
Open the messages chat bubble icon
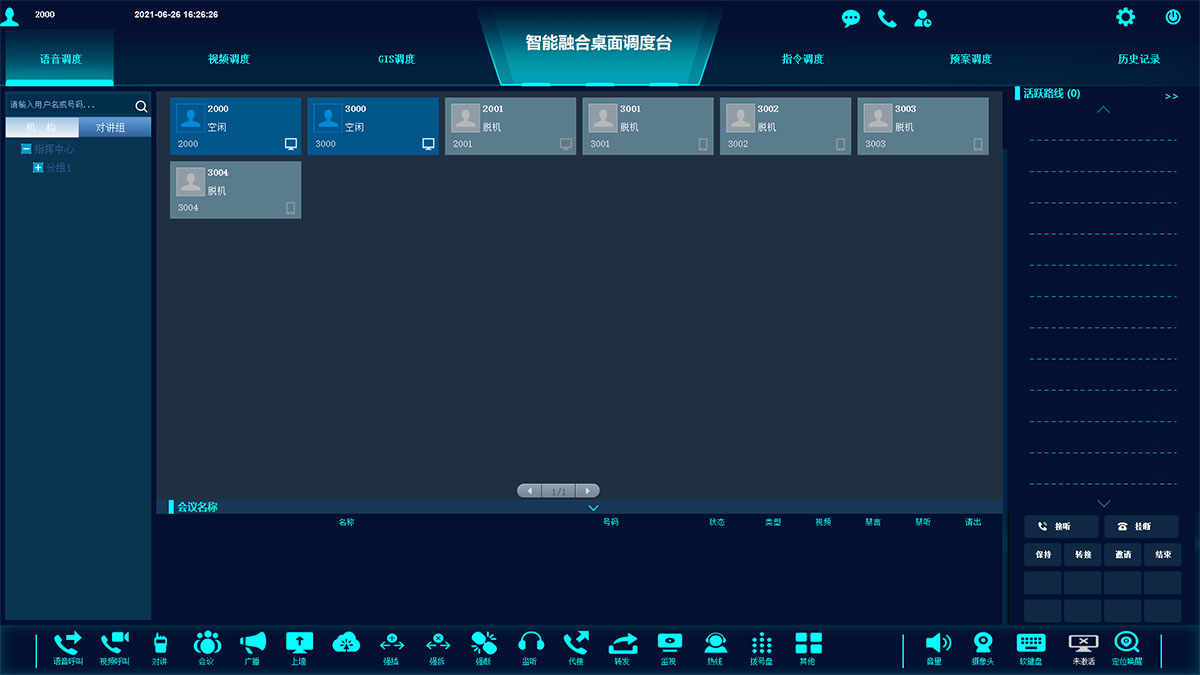pyautogui.click(x=851, y=18)
